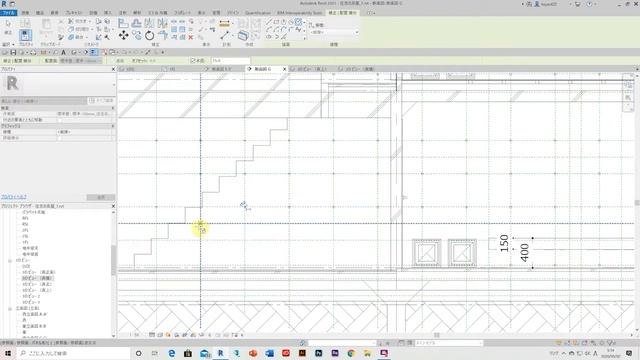Select the Offset tool in the Modify panel

click(x=136, y=23)
